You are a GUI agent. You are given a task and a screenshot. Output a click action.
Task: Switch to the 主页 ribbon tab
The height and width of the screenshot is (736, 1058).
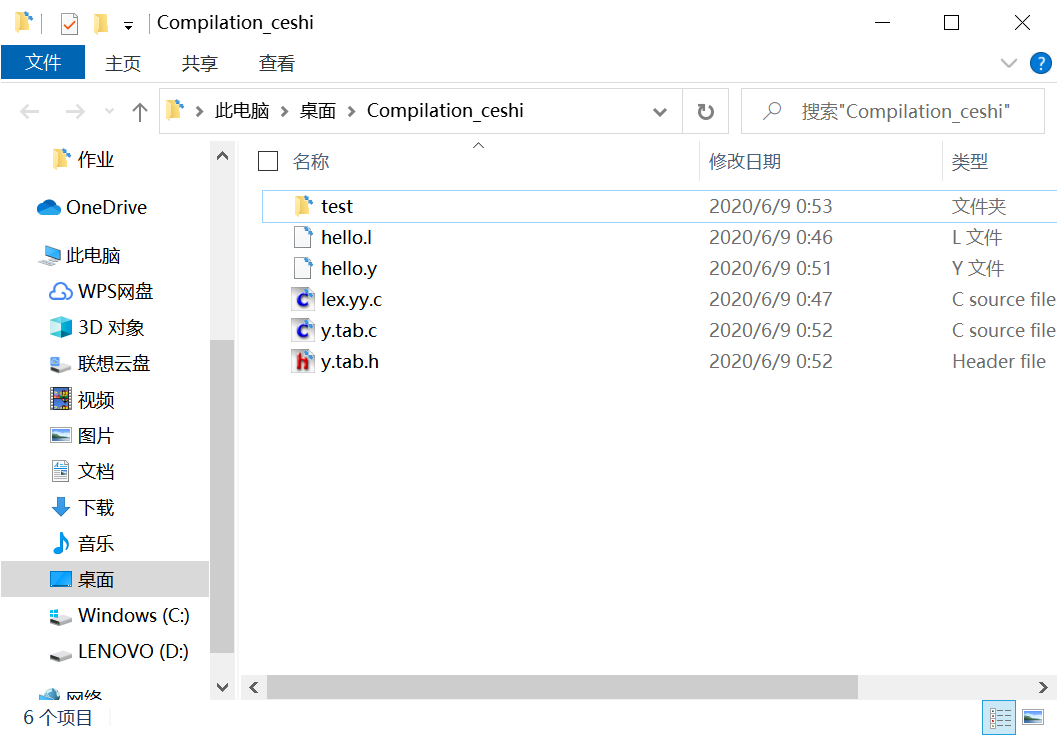point(123,63)
